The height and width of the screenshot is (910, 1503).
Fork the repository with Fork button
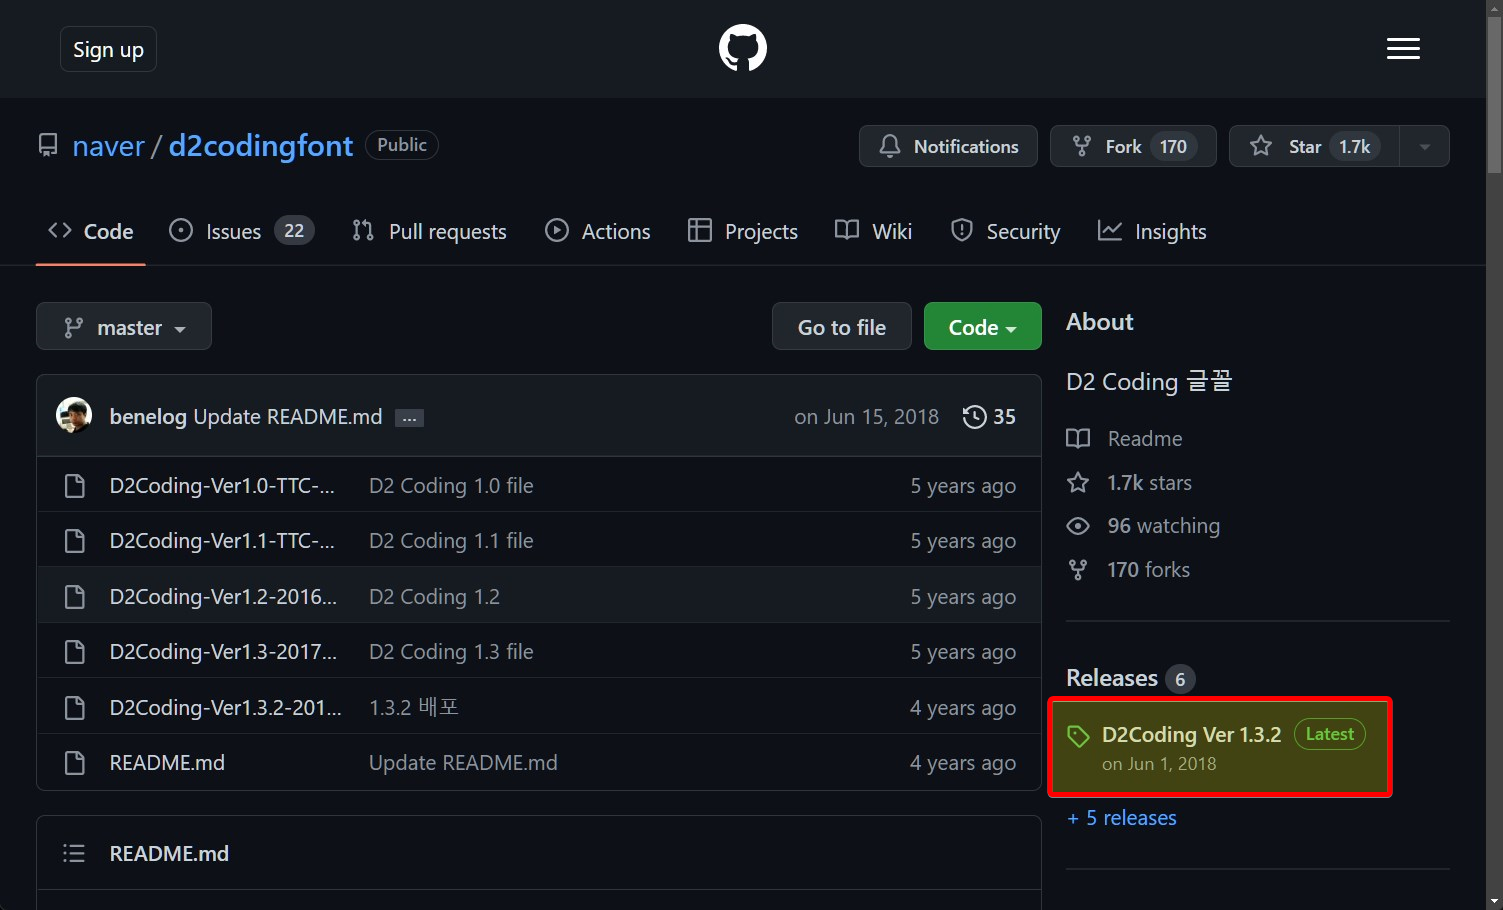[1133, 146]
